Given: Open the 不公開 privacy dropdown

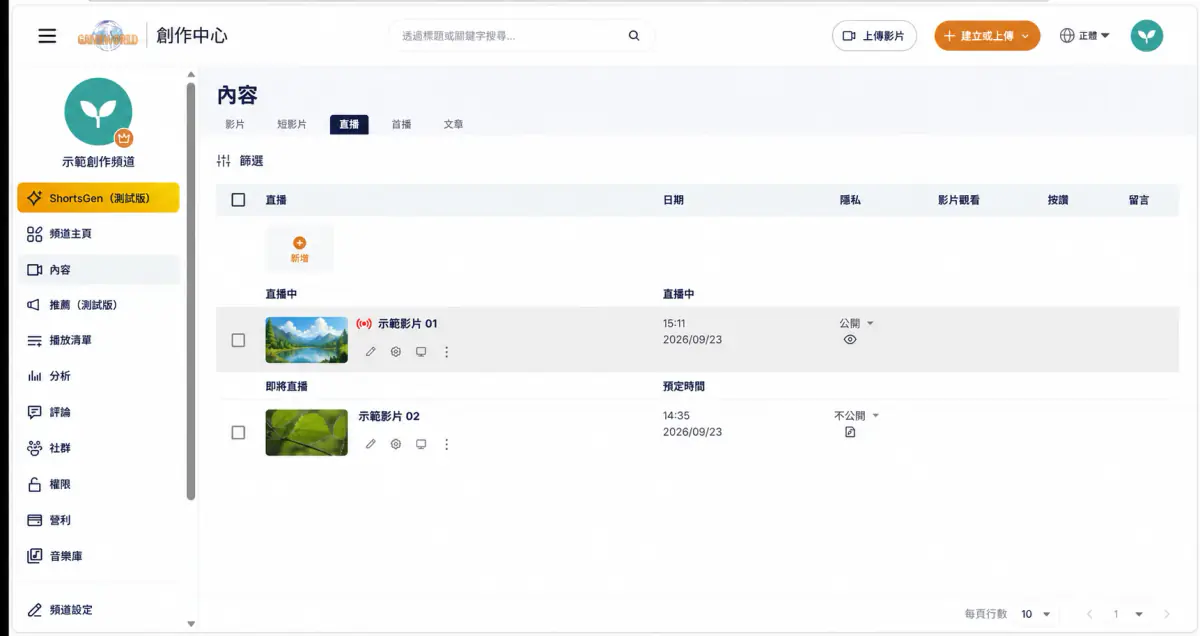Looking at the screenshot, I should pos(856,415).
